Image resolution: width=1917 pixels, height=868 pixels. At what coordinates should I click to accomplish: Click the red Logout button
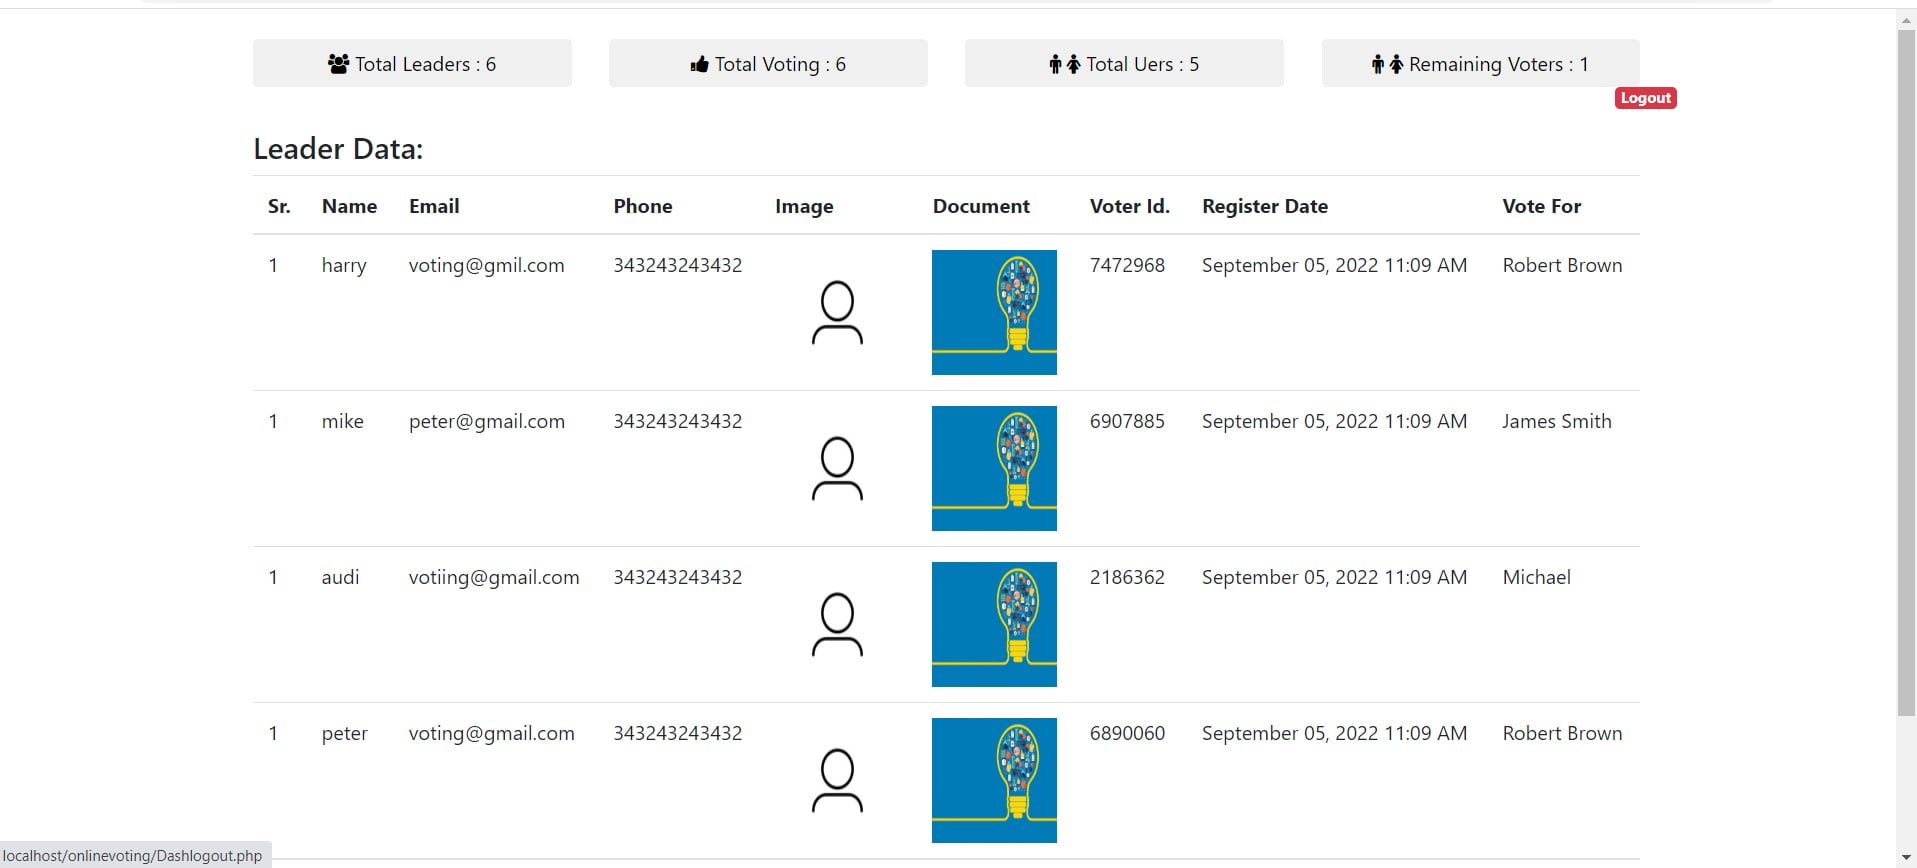[x=1645, y=98]
